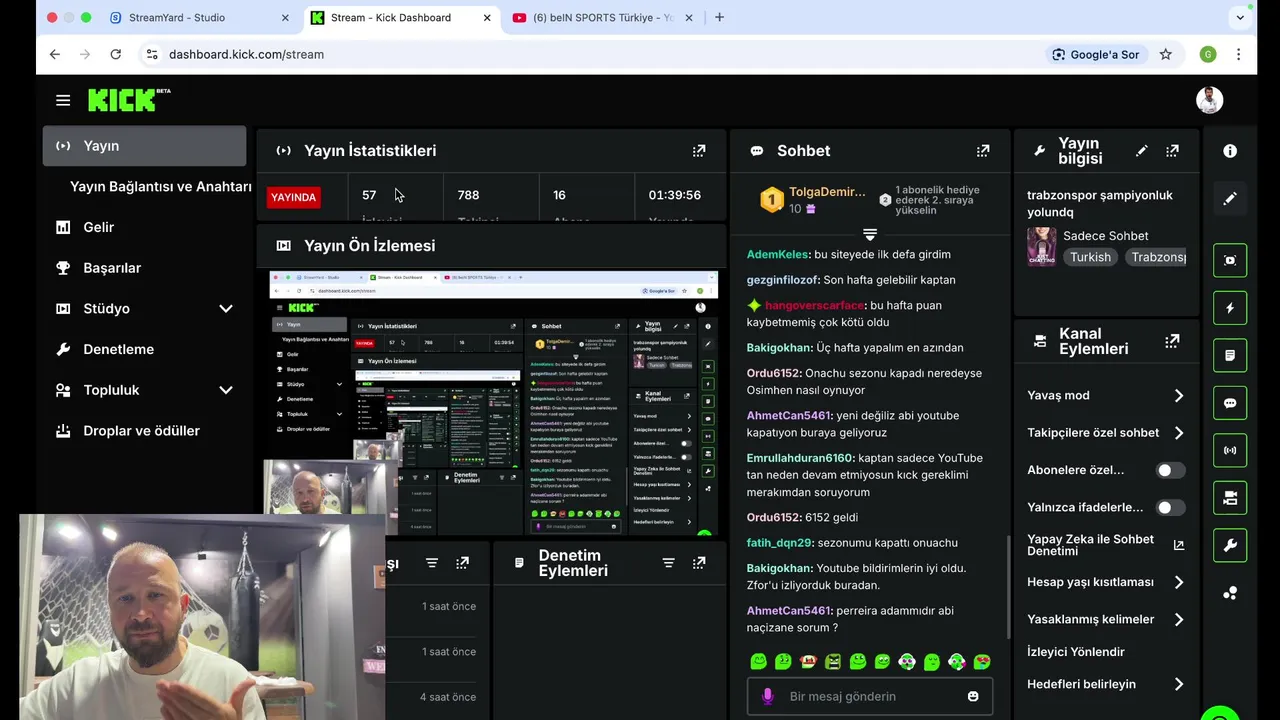The image size is (1280, 720).
Task: Click the YAYINDA live badge
Action: tap(293, 197)
